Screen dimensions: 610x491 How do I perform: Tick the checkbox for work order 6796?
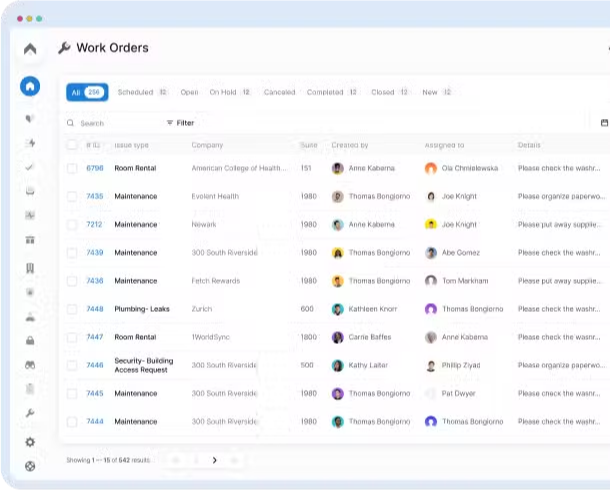coord(72,169)
